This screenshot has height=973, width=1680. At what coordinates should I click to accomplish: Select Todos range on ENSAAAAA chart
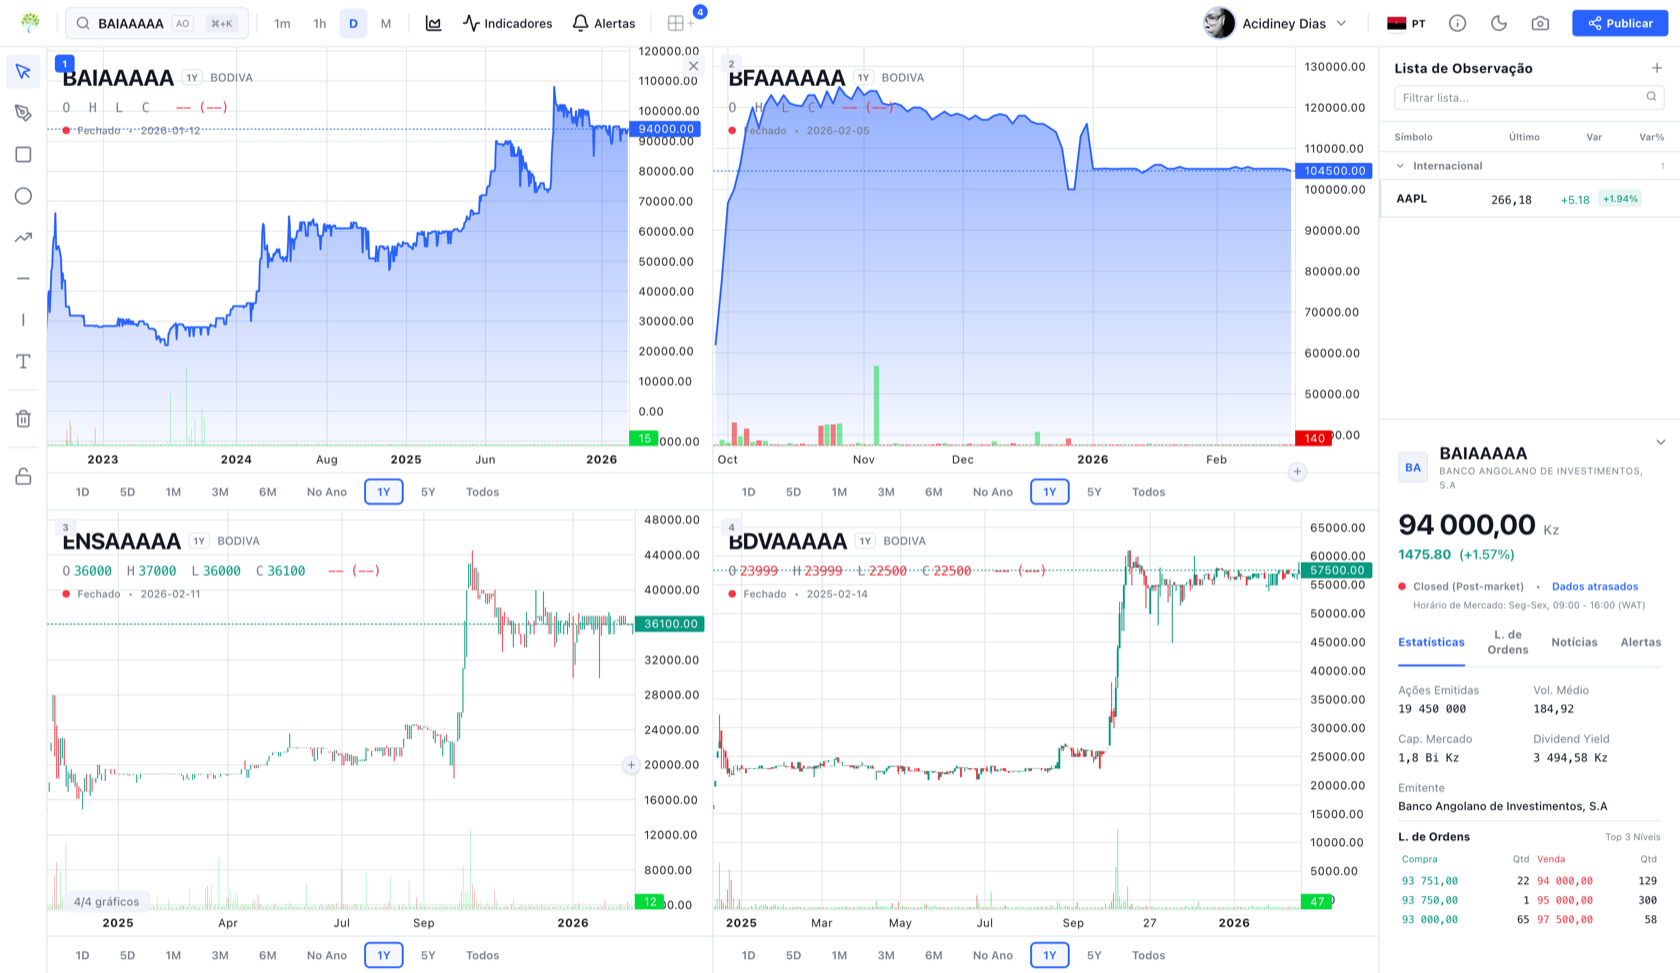[482, 955]
